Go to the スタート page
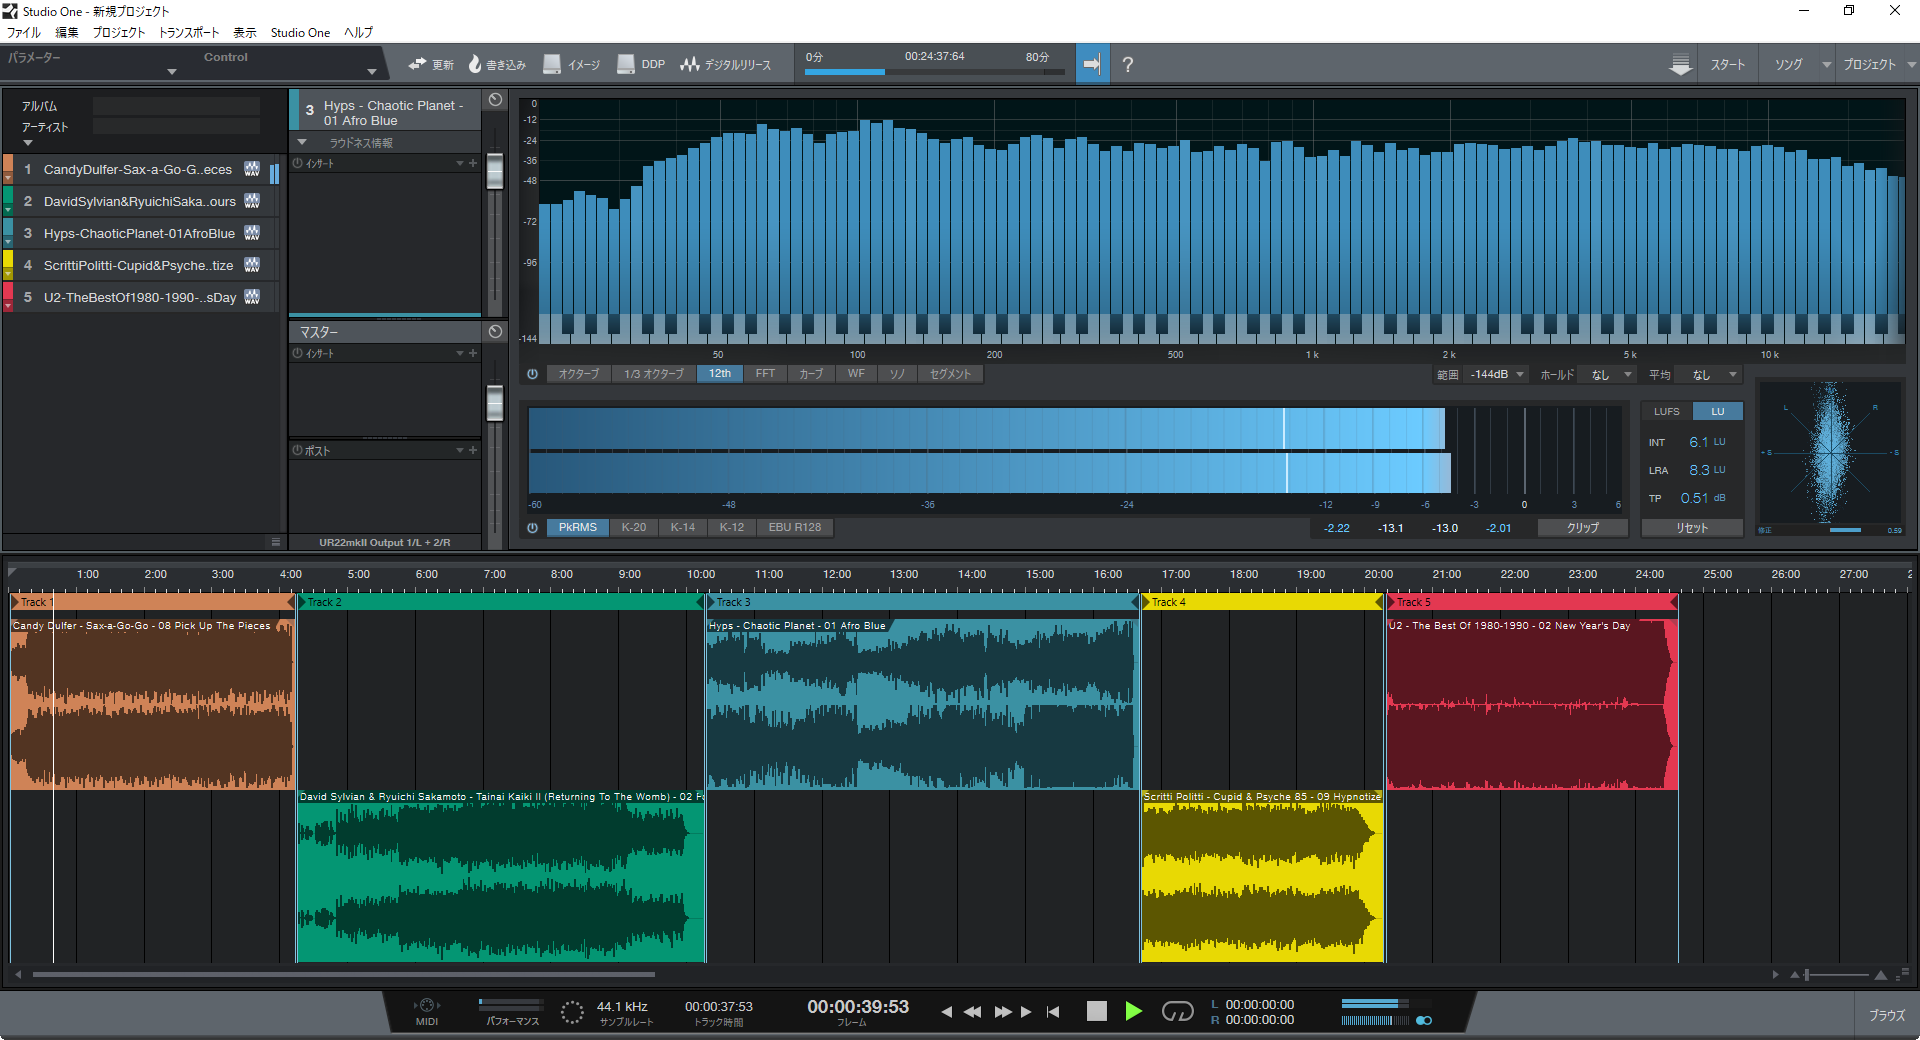Image resolution: width=1920 pixels, height=1040 pixels. 1727,64
